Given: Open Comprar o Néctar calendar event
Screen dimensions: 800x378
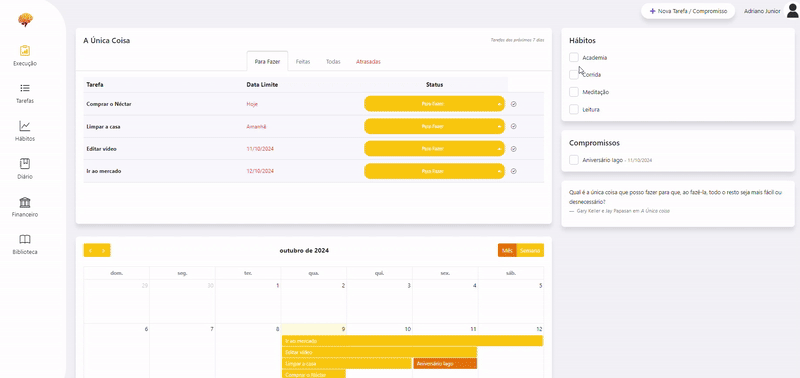Looking at the screenshot, I should [314, 374].
